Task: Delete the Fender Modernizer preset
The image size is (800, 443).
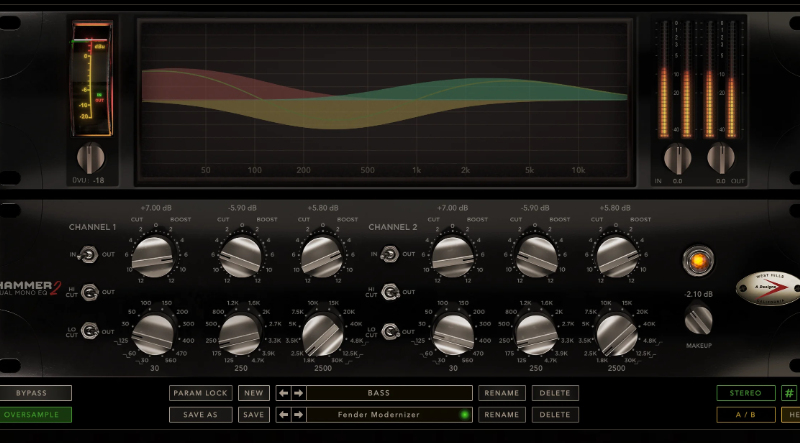Action: (x=555, y=414)
